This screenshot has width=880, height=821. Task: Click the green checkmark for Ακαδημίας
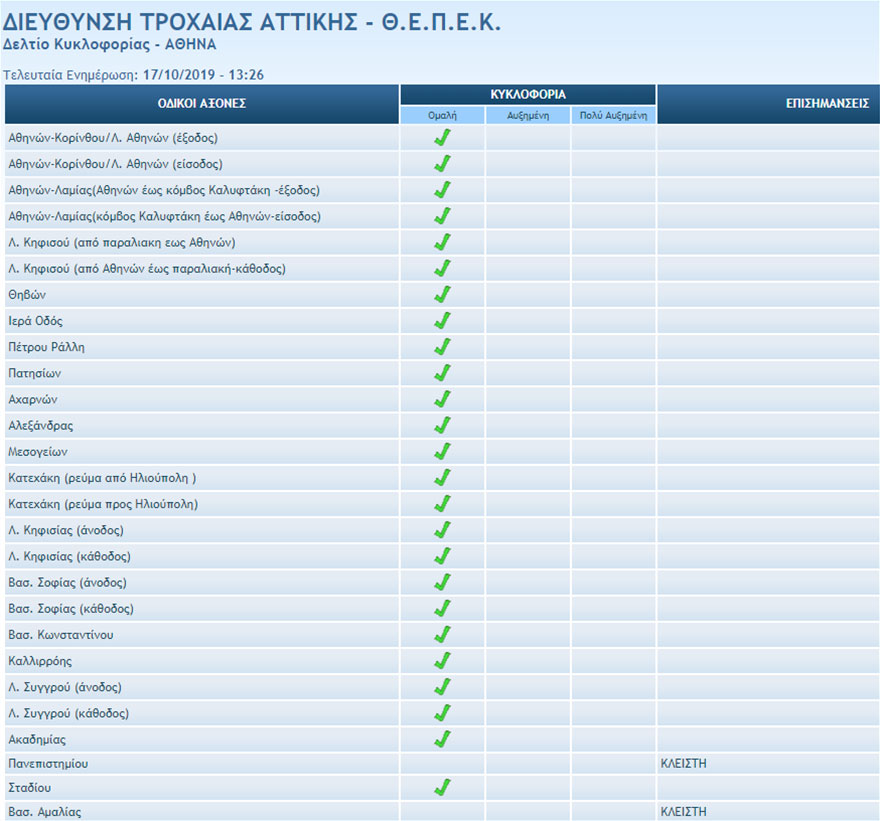pyautogui.click(x=442, y=739)
